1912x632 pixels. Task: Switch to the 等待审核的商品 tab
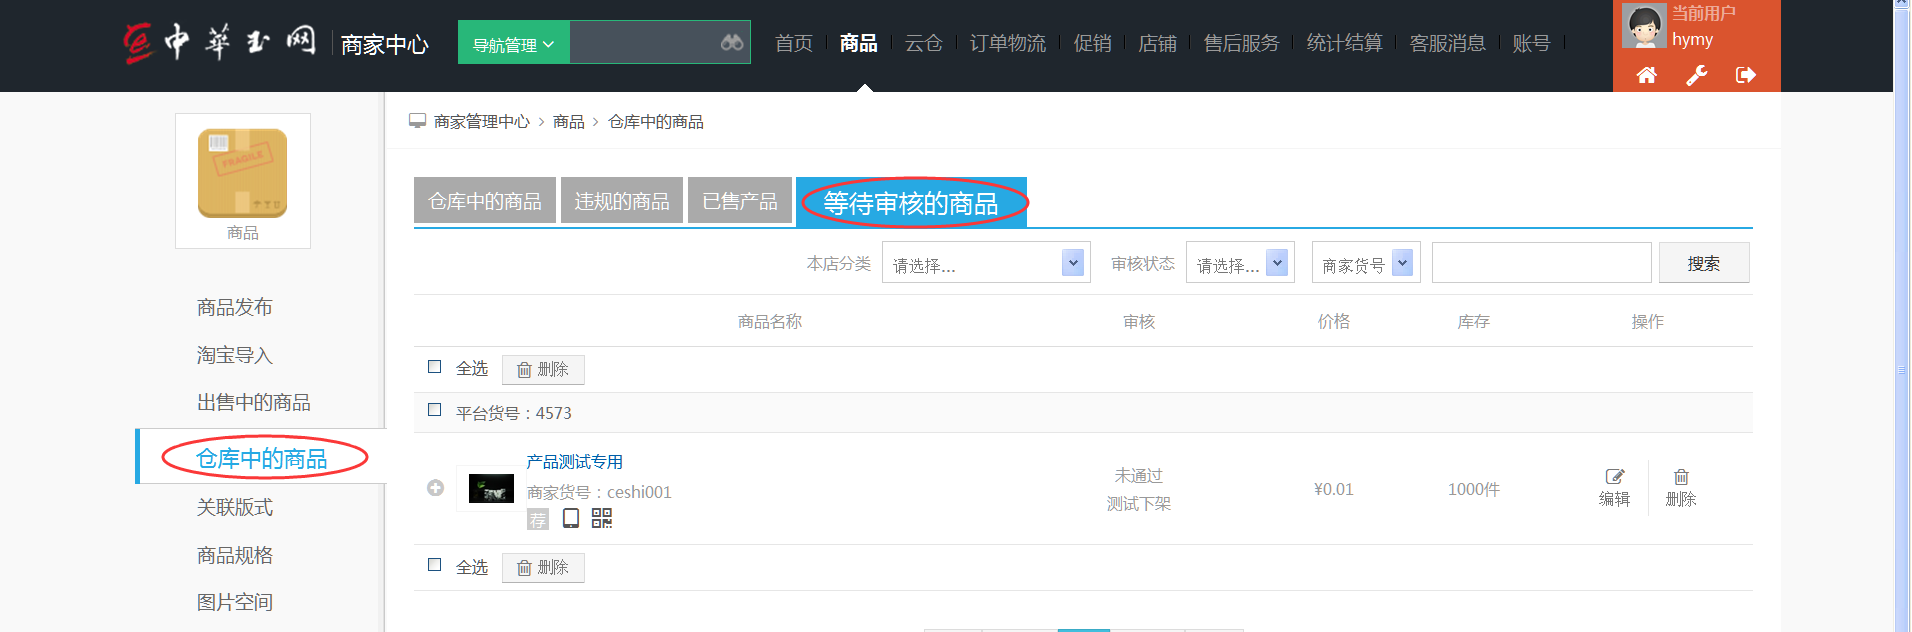tap(911, 202)
